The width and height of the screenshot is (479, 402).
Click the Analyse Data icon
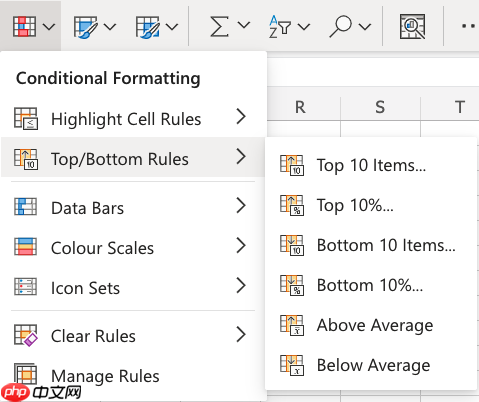[x=412, y=26]
